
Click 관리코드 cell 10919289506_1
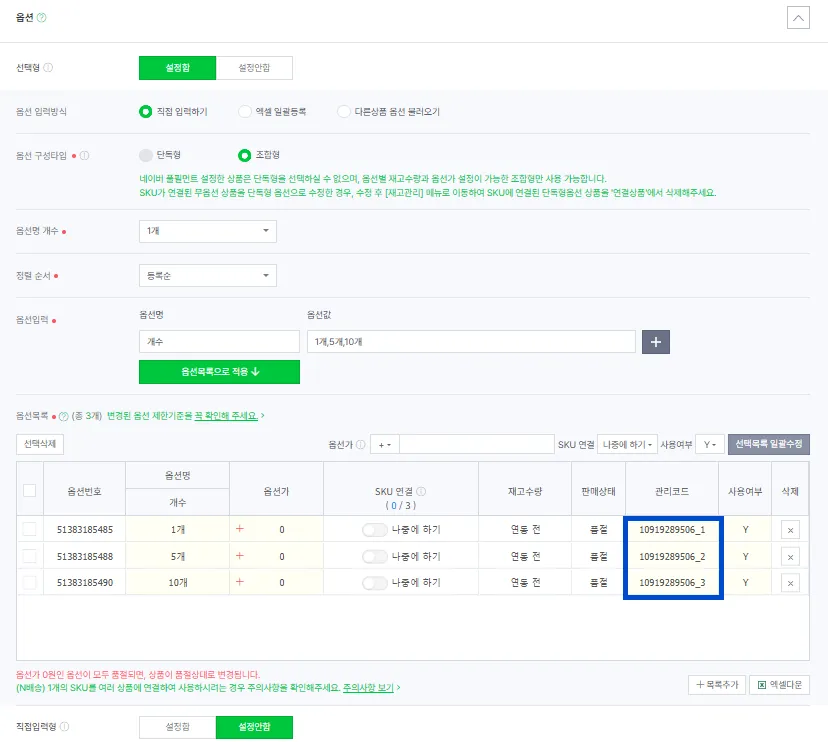[672, 530]
